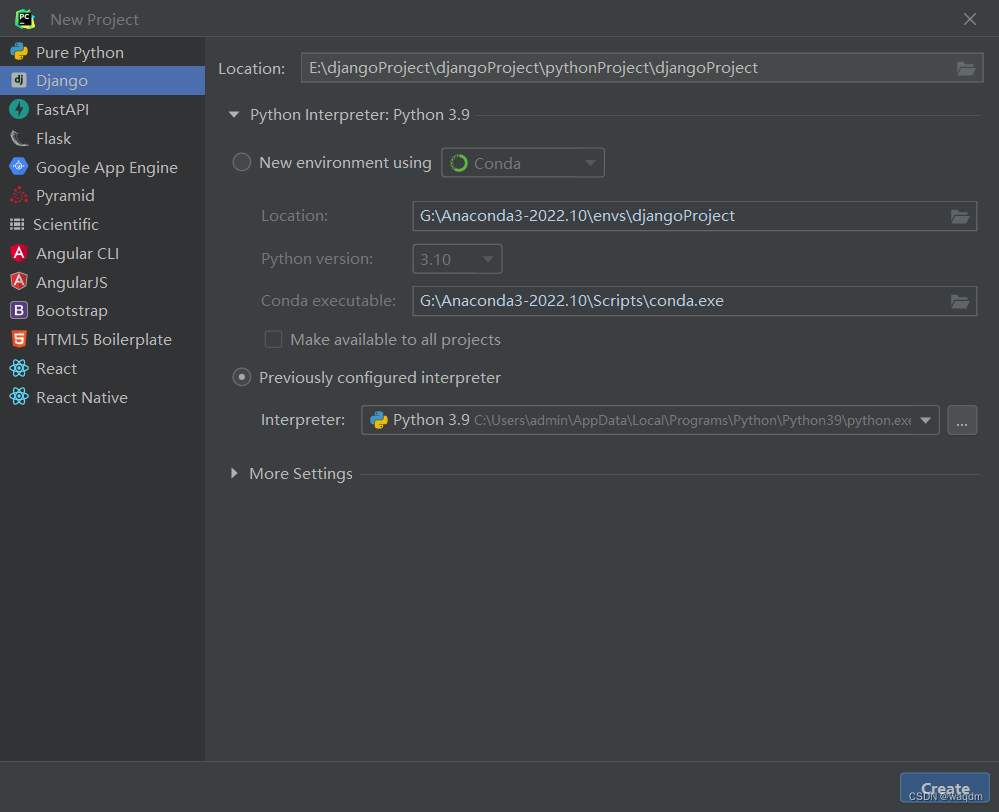Select Pure Python project type

click(103, 52)
